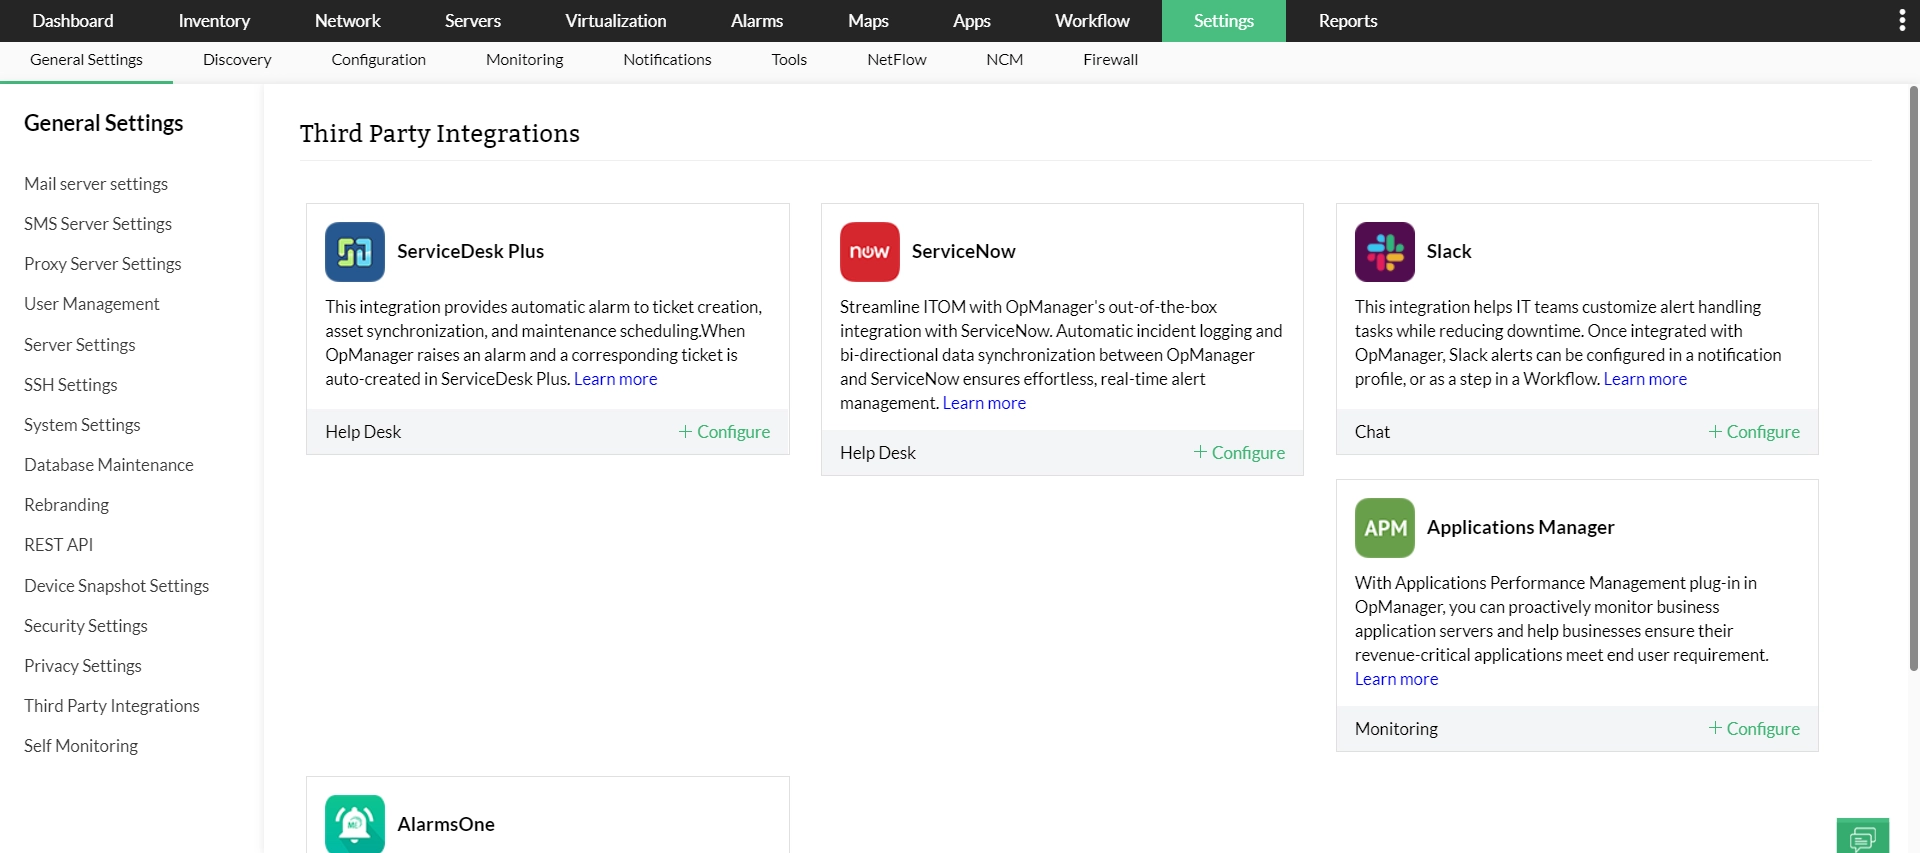Select Third Party Integrations in sidebar
The height and width of the screenshot is (853, 1920).
tap(112, 706)
